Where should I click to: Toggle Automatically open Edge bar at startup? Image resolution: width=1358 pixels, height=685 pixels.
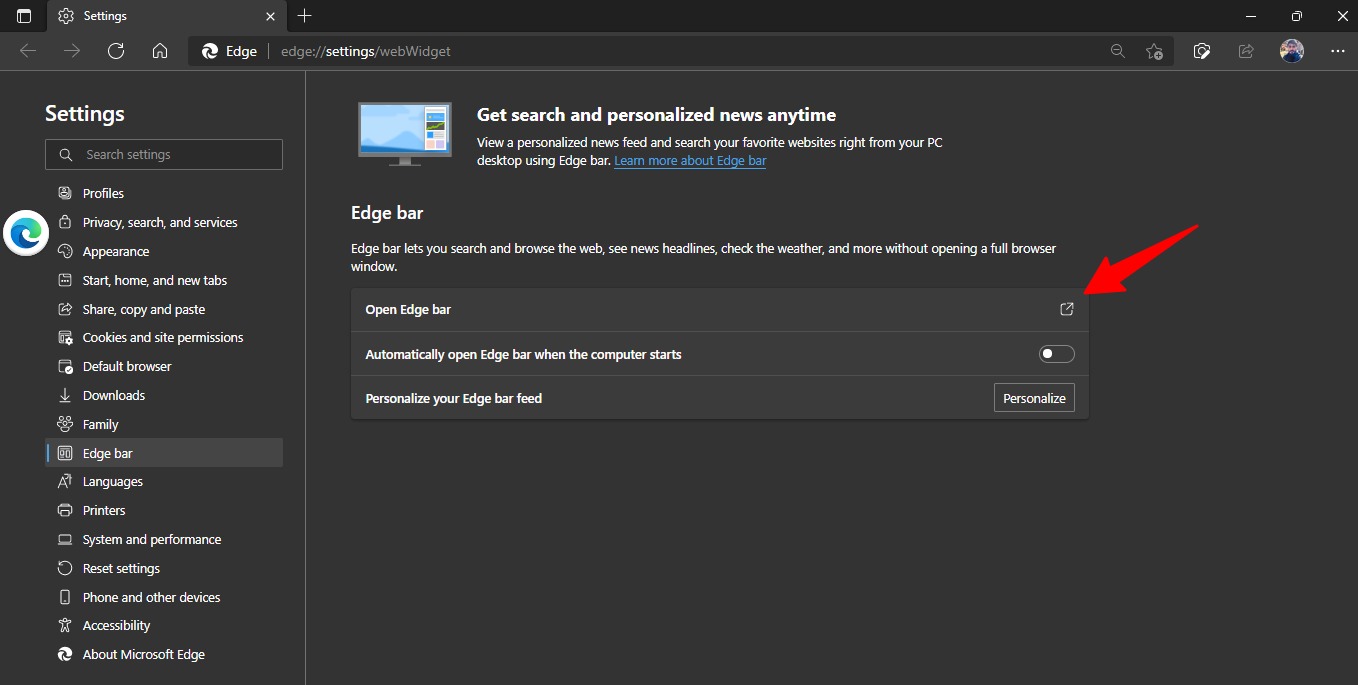(x=1057, y=354)
